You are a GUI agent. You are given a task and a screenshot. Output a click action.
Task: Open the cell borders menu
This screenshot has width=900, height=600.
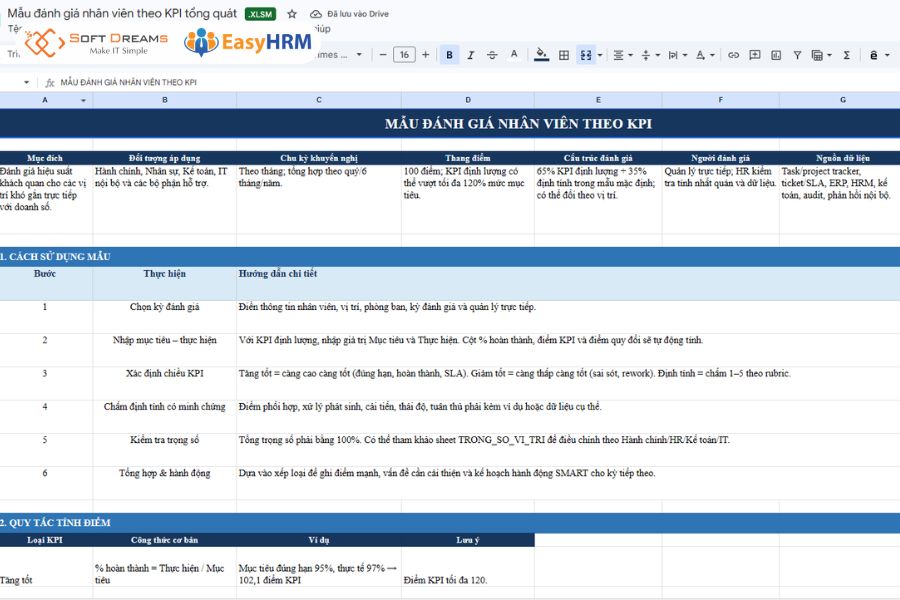(564, 55)
